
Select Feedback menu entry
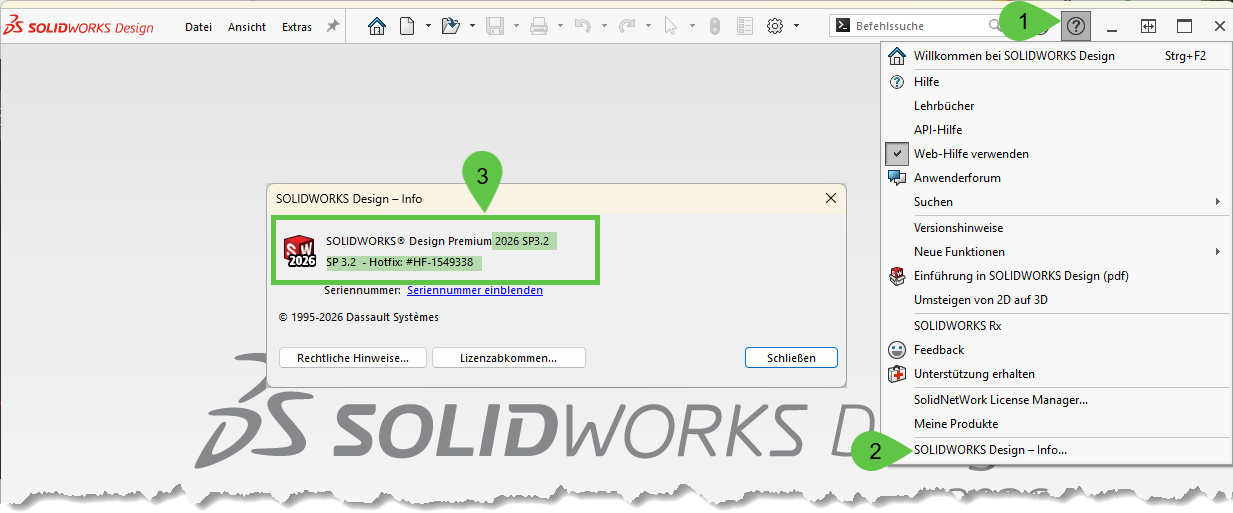[1055, 350]
